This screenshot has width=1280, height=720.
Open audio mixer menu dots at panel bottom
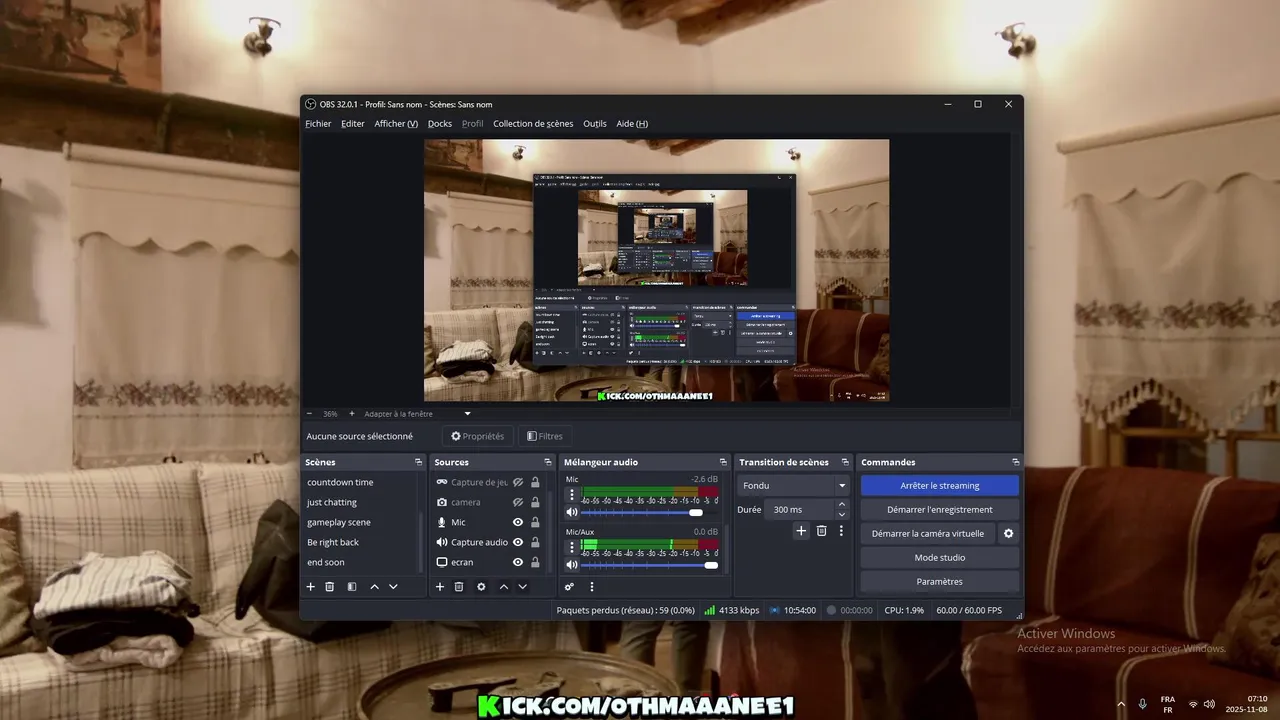click(592, 587)
